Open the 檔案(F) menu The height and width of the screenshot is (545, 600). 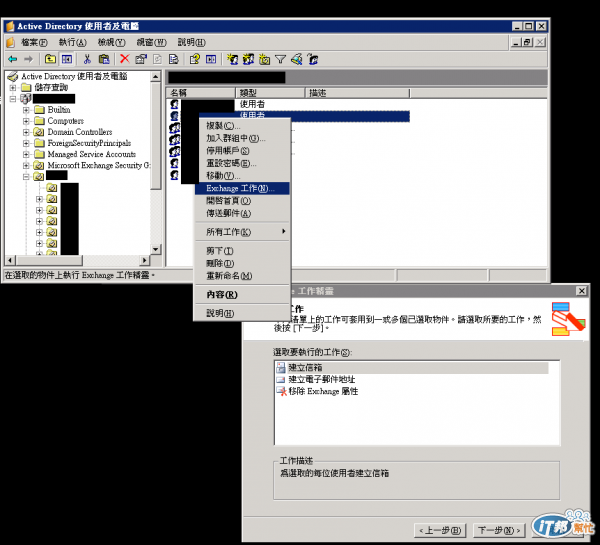[x=34, y=42]
